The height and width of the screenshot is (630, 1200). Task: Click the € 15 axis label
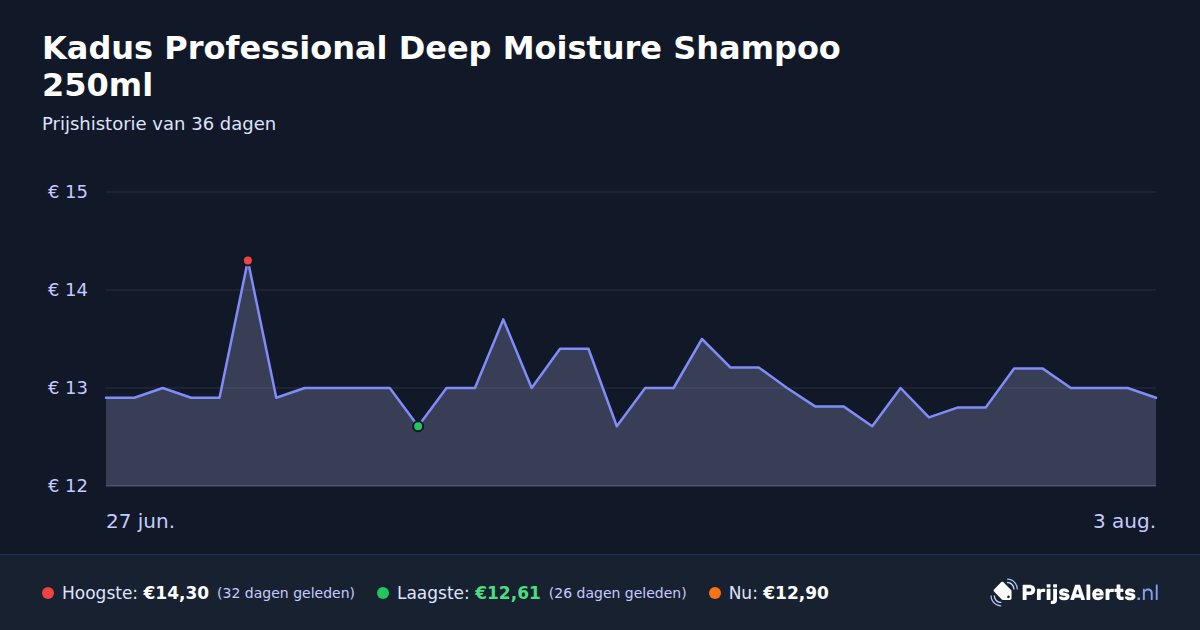[68, 192]
